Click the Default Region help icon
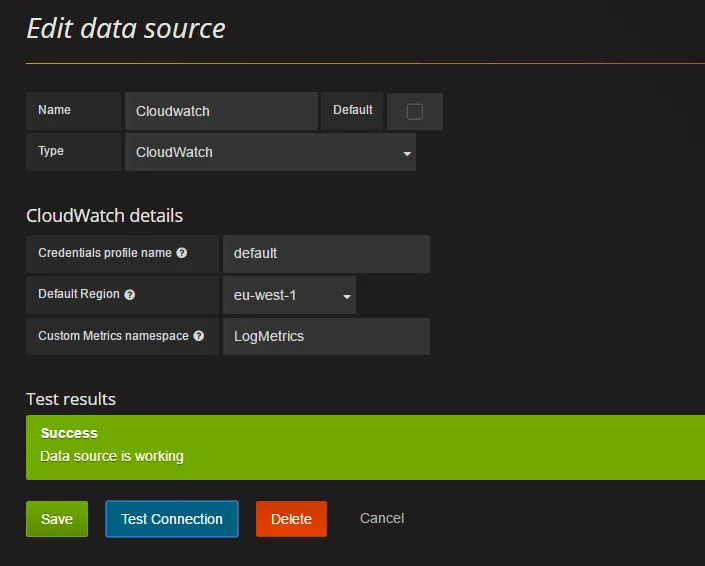Screen dimensions: 705x566 pyautogui.click(x=129, y=294)
